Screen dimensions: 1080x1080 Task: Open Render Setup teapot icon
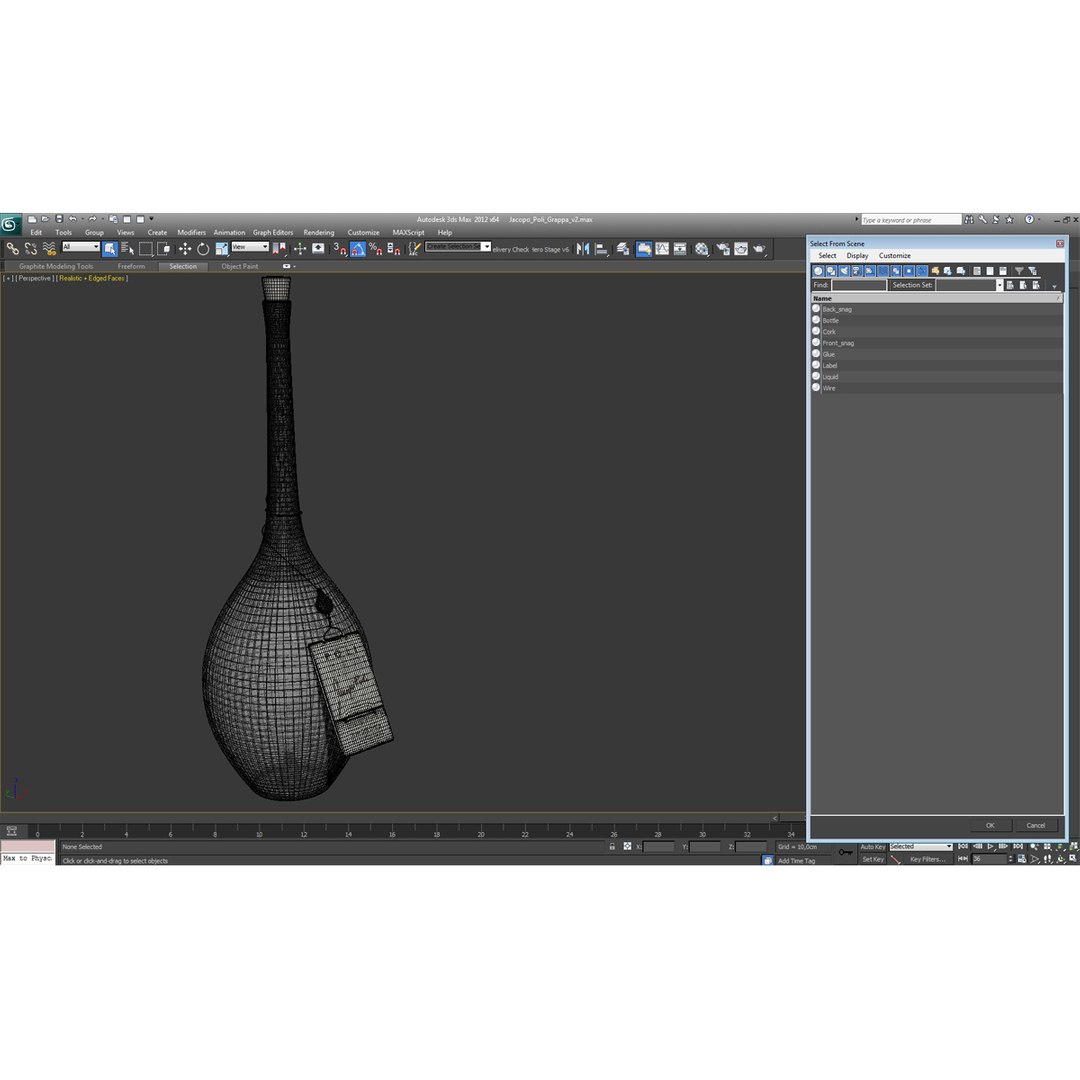723,249
